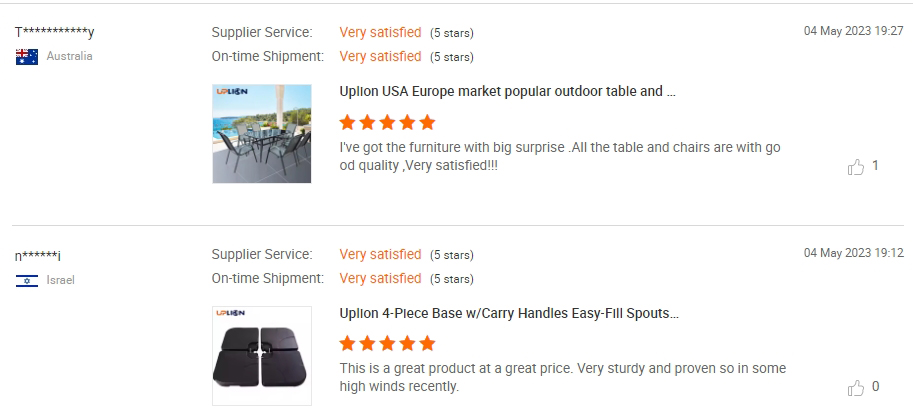
Task: Click the 04 May 2023 19:27 timestamp
Action: (x=853, y=31)
